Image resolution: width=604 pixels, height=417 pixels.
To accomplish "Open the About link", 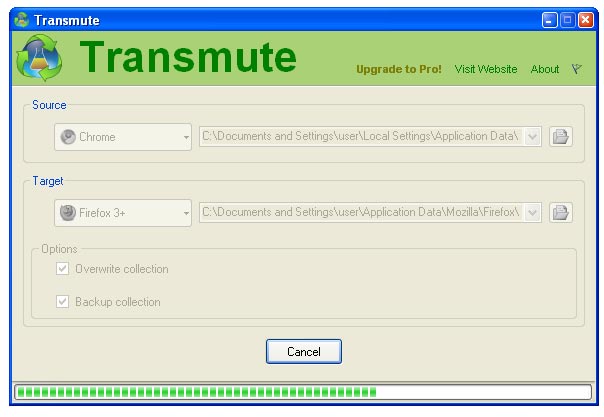I will (x=545, y=69).
